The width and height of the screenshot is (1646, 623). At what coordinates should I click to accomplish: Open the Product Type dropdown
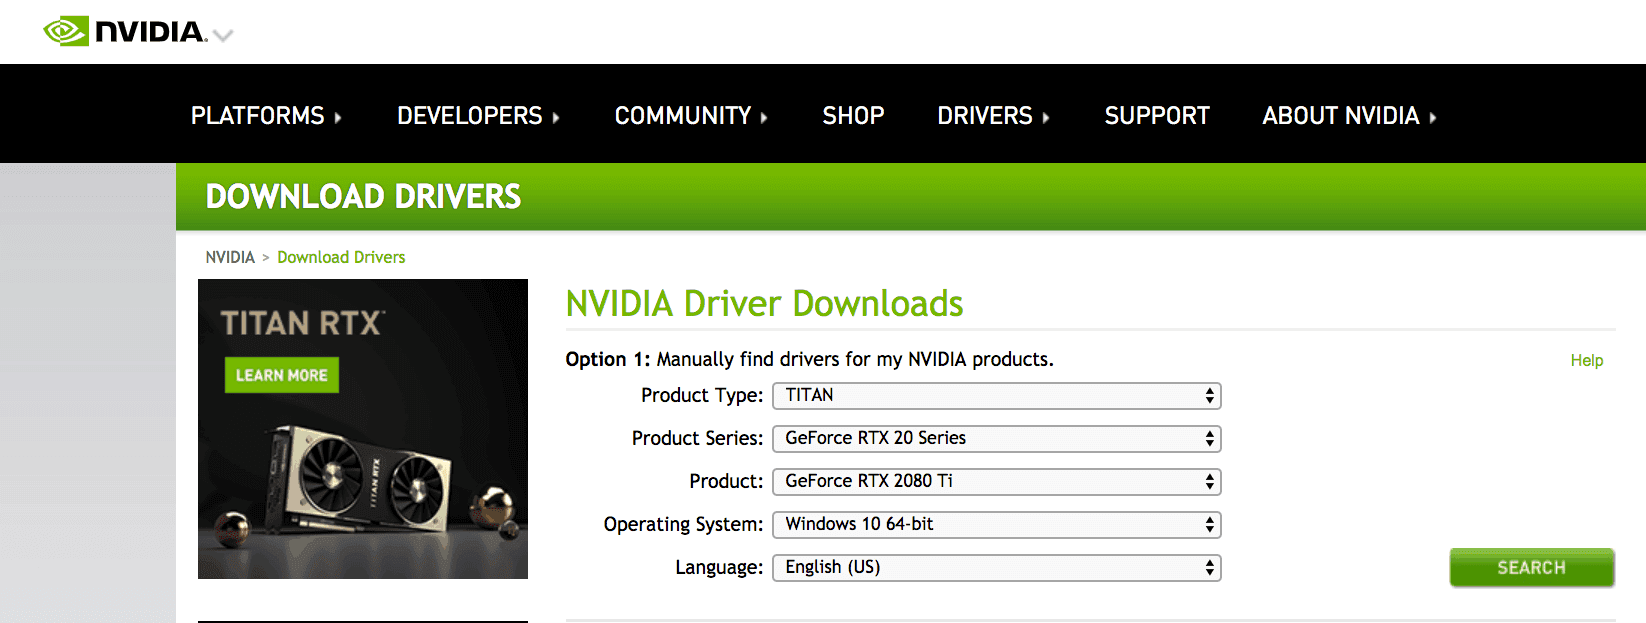point(997,396)
